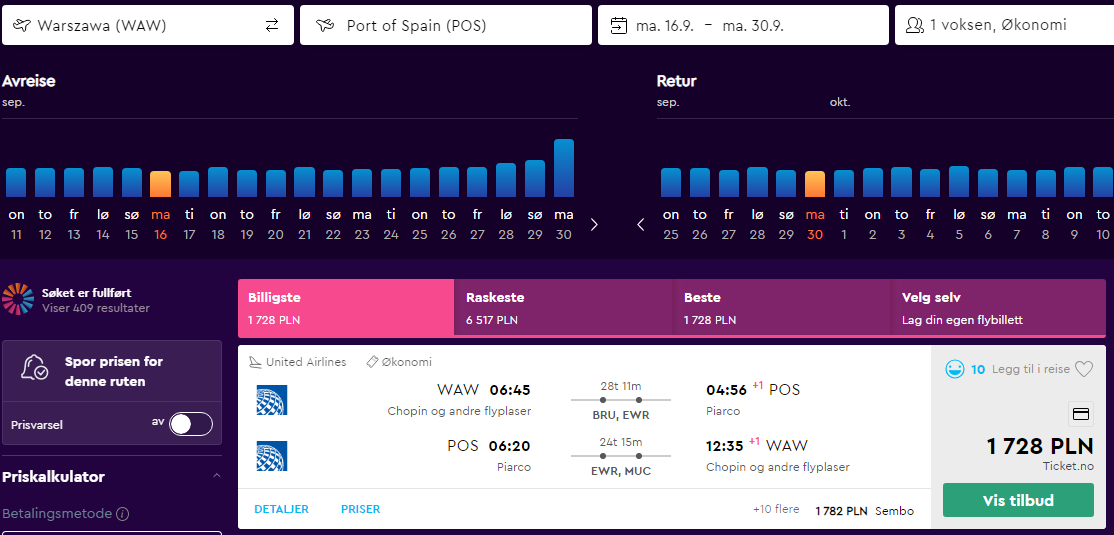Click the passengers icon beside 1 voksen
1114x535 pixels.
(914, 25)
